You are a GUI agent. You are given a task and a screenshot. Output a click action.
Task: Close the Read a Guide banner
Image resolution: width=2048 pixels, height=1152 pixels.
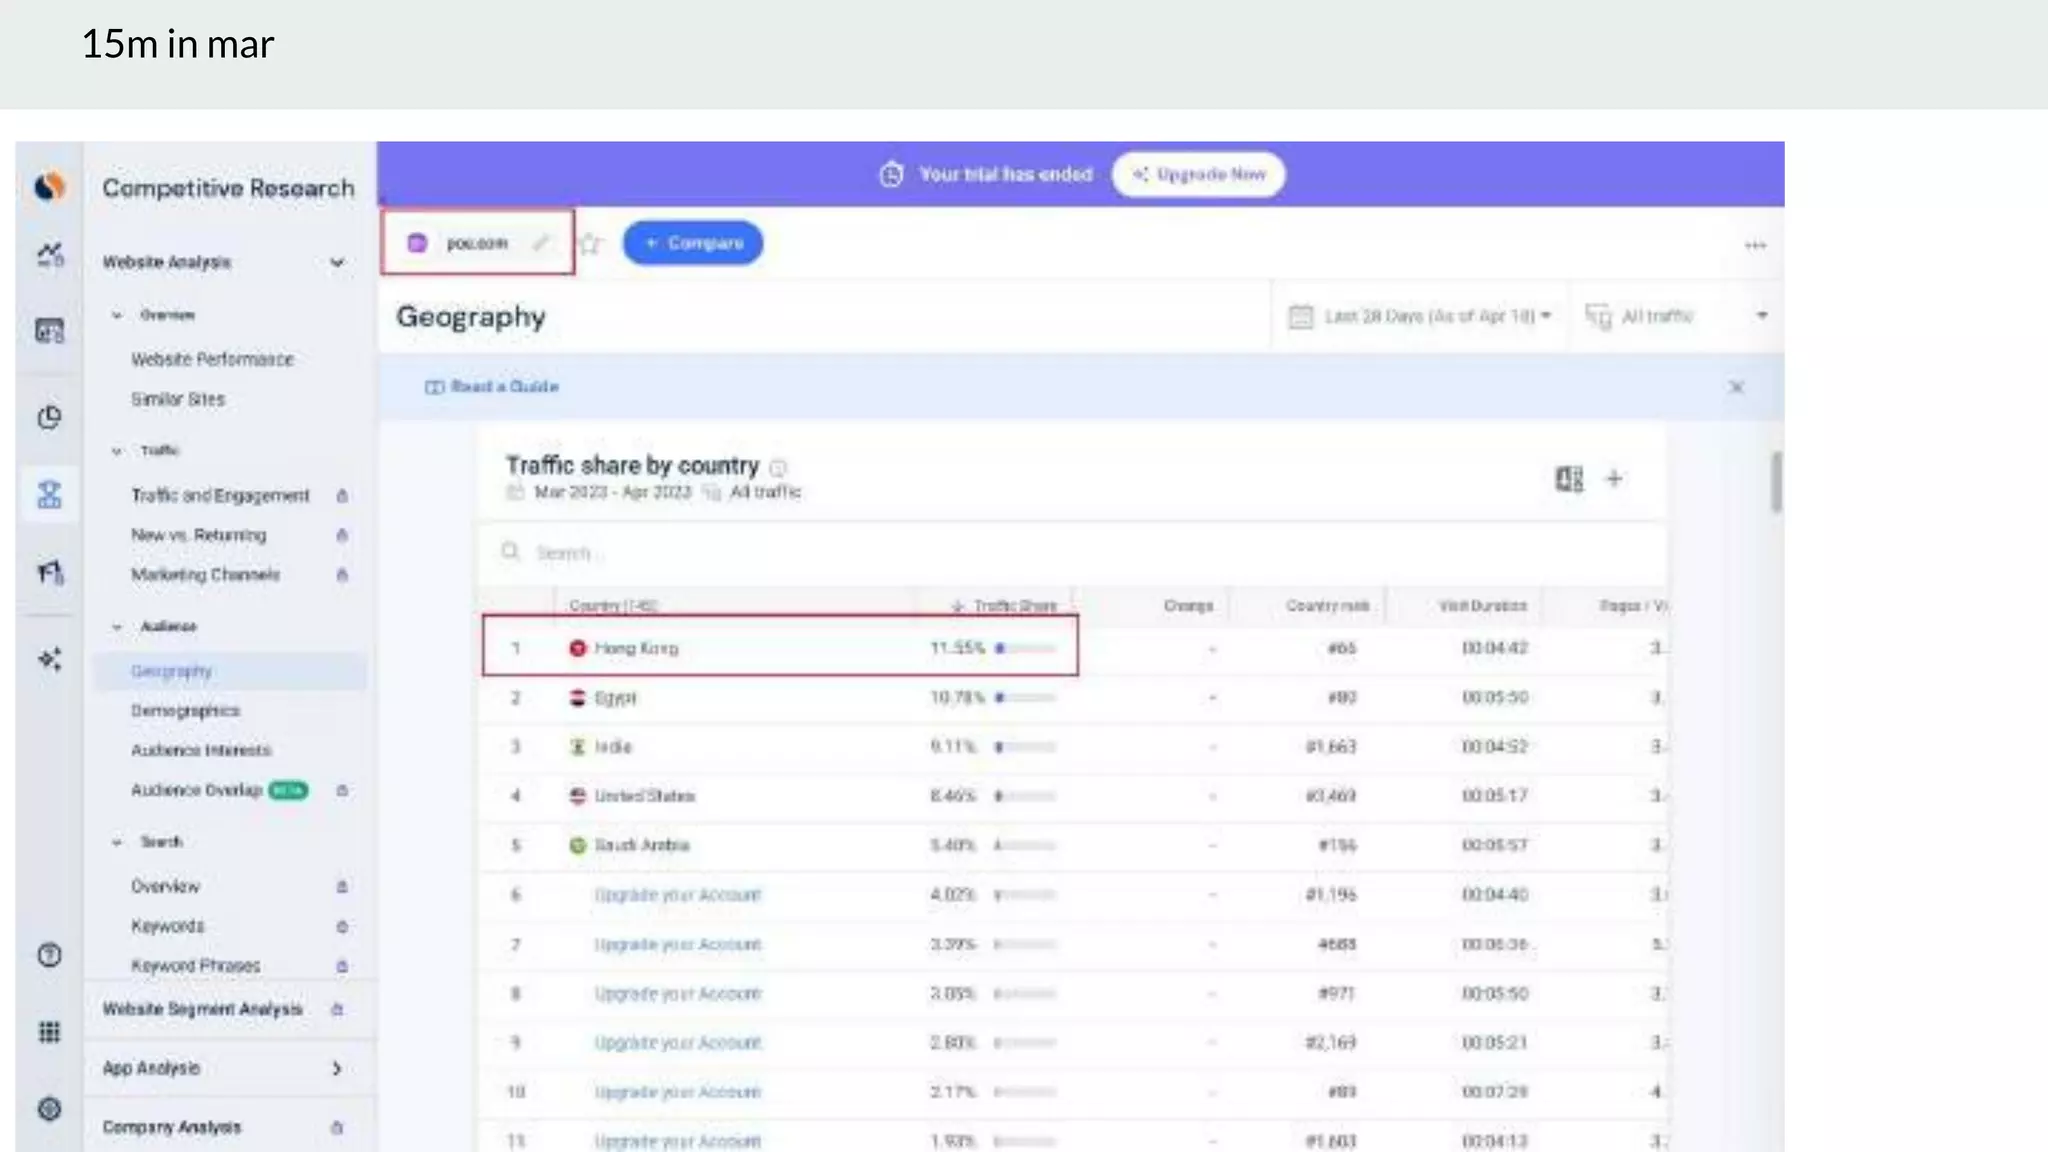[1736, 387]
